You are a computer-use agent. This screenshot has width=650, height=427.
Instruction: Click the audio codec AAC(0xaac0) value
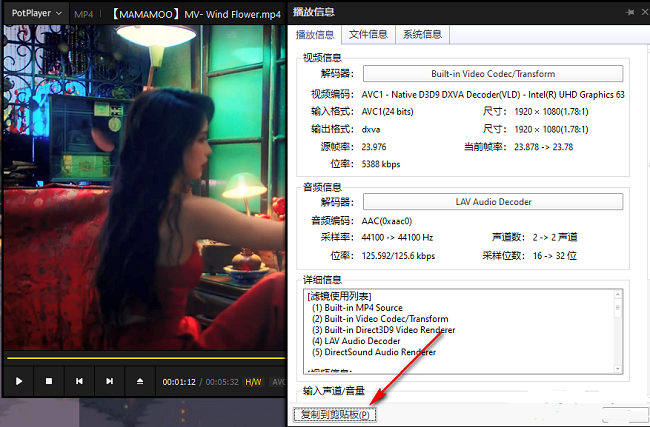pyautogui.click(x=386, y=221)
